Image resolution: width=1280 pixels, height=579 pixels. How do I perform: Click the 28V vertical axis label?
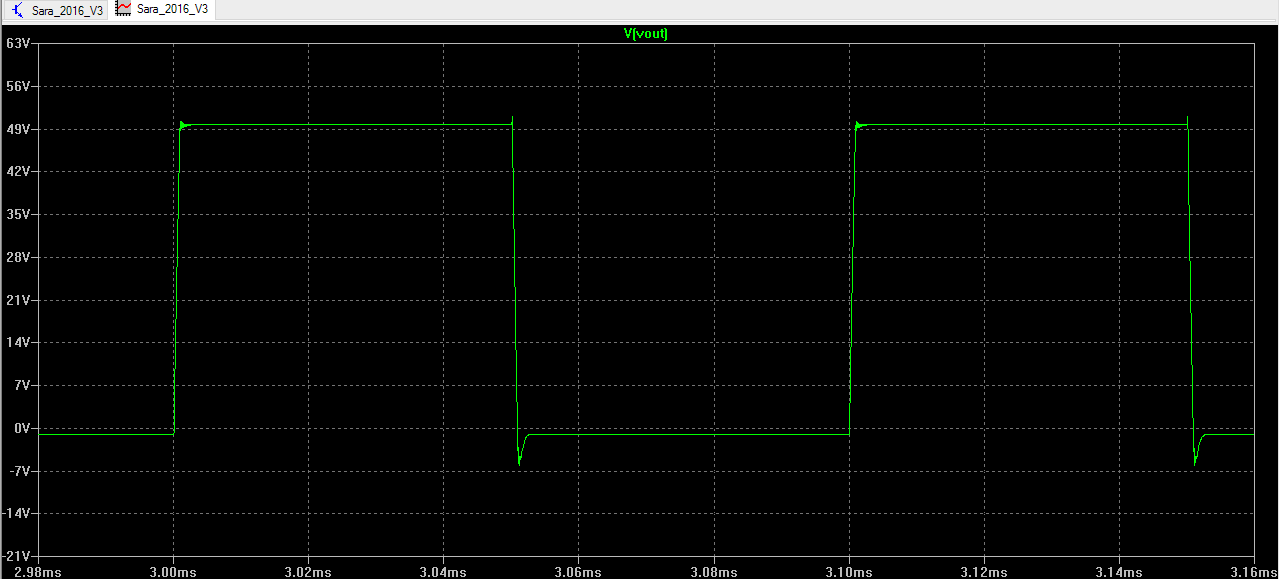point(20,257)
